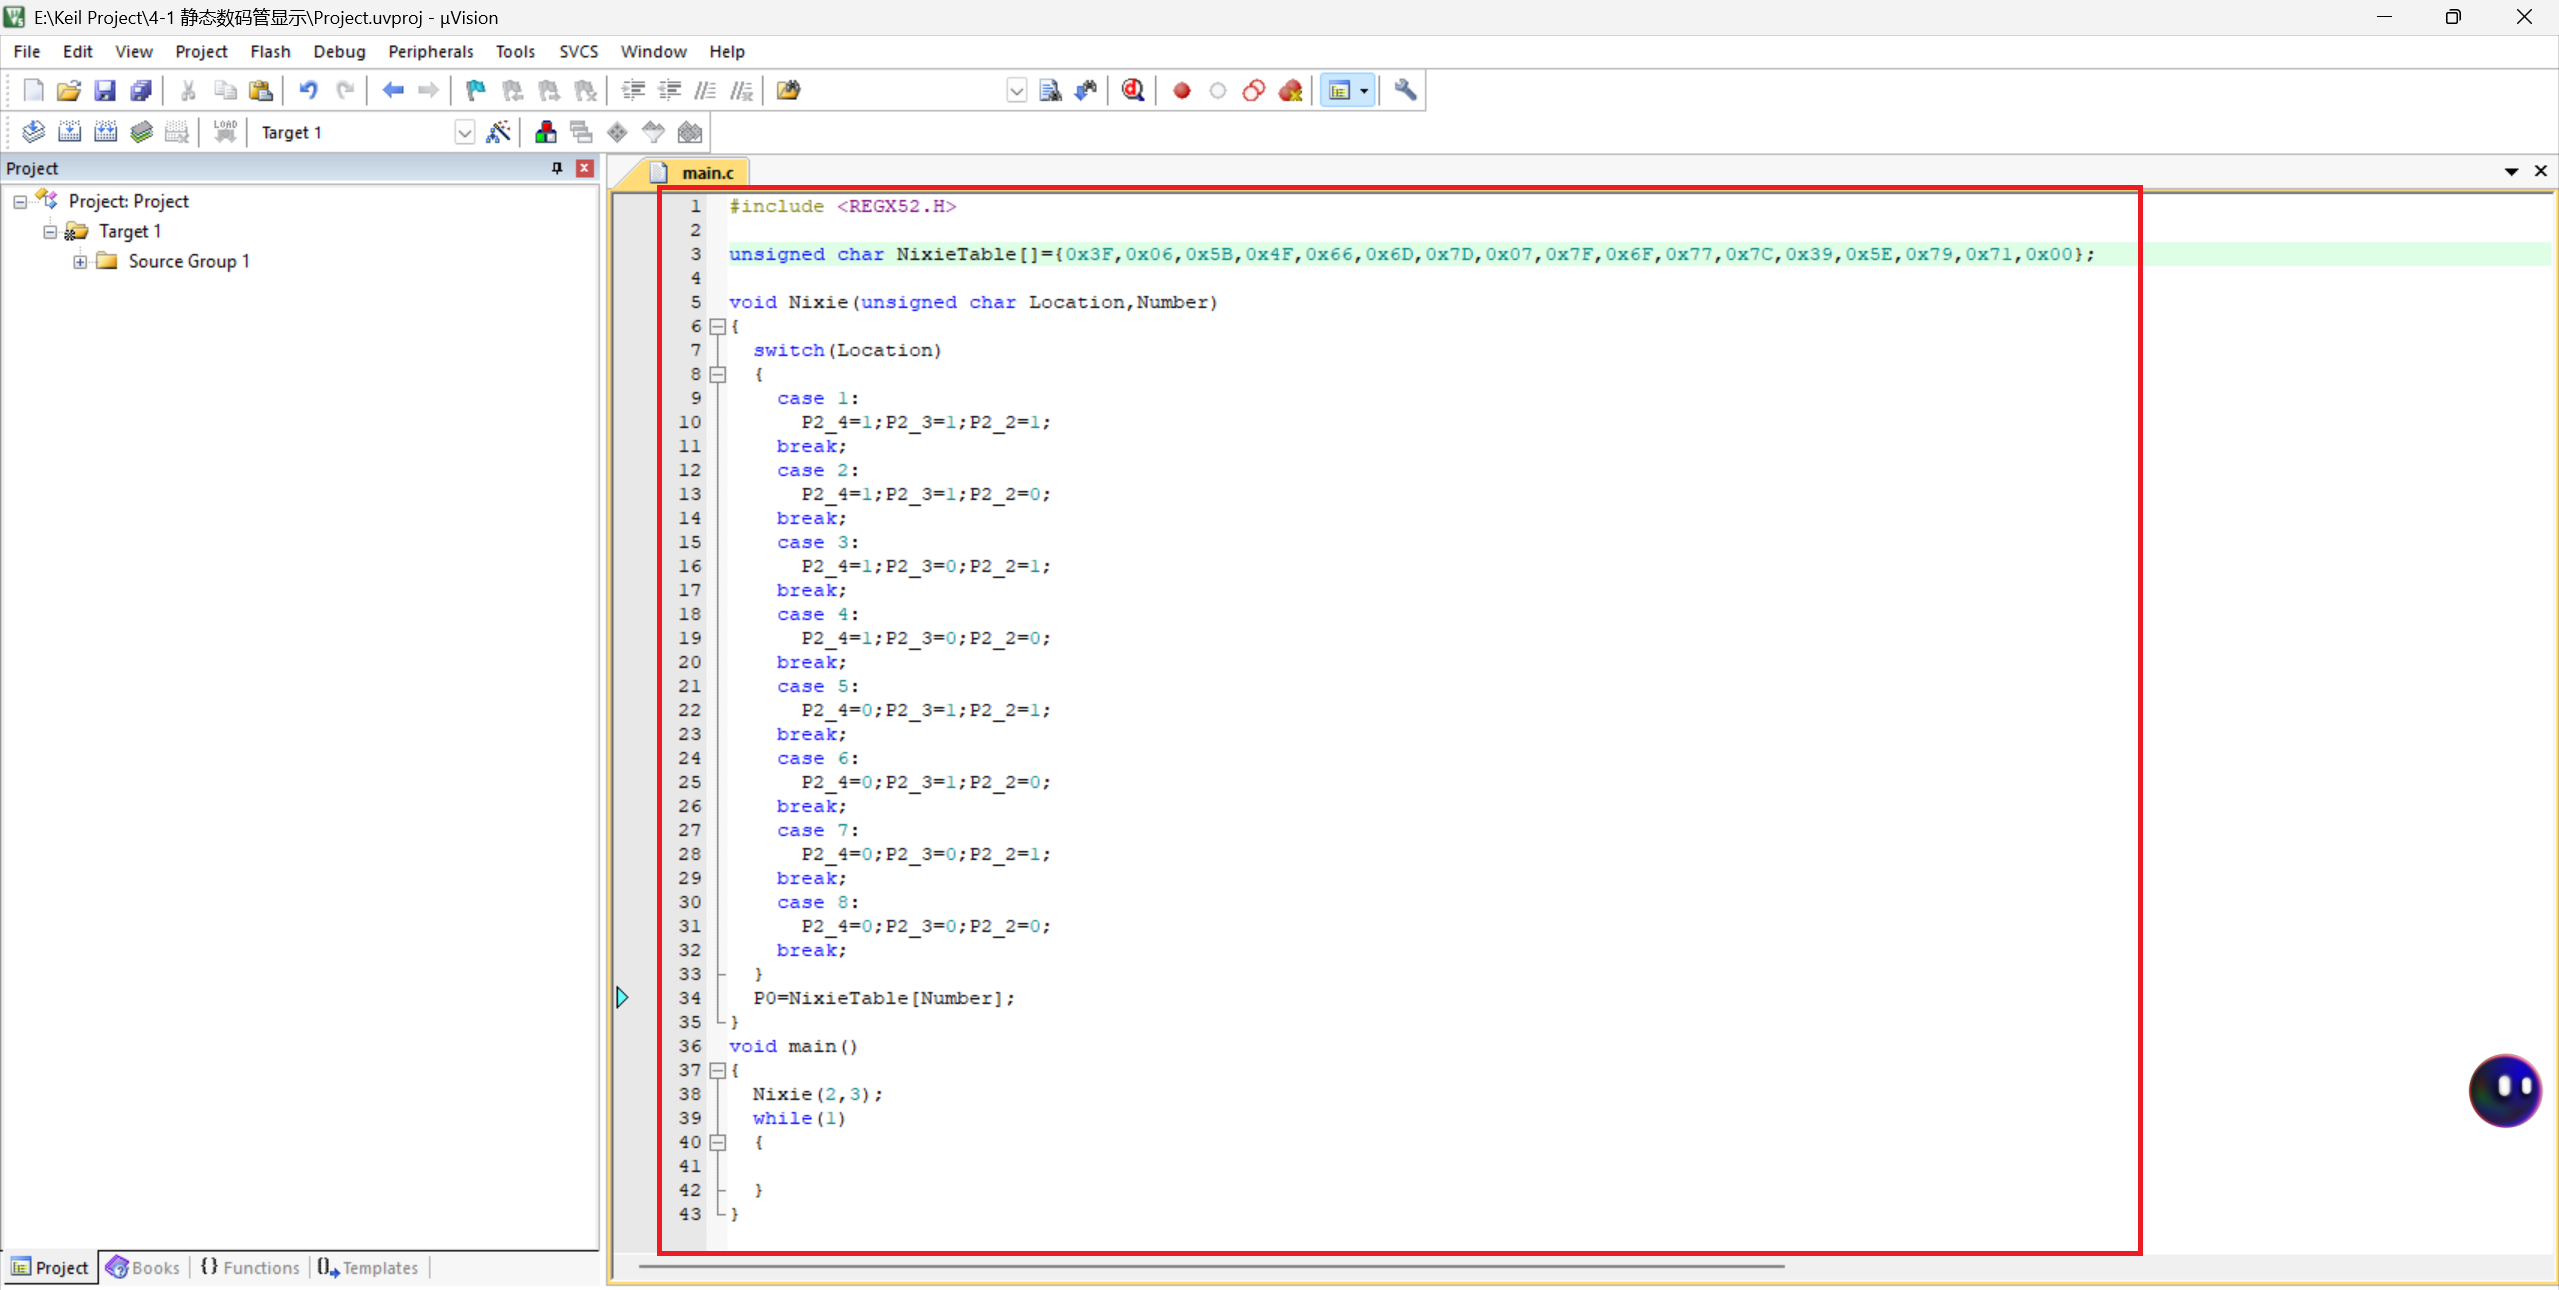Collapse the switch block at line 8
The image size is (2559, 1290).
(x=717, y=374)
